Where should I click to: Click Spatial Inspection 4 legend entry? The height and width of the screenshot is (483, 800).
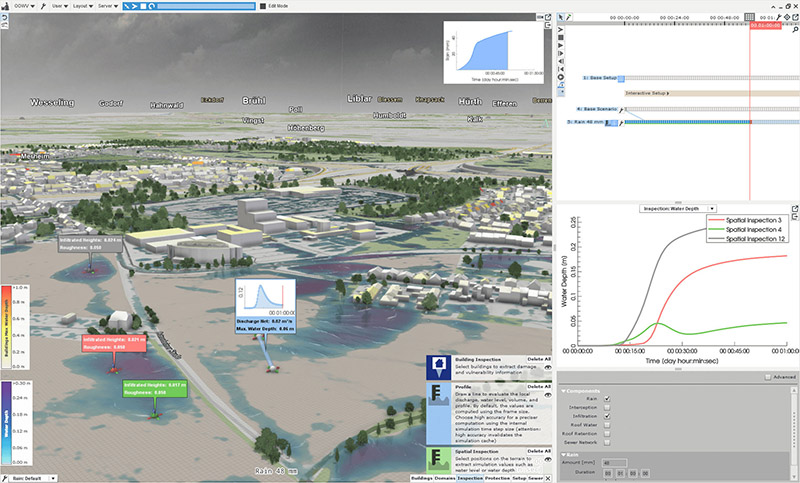[x=745, y=230]
